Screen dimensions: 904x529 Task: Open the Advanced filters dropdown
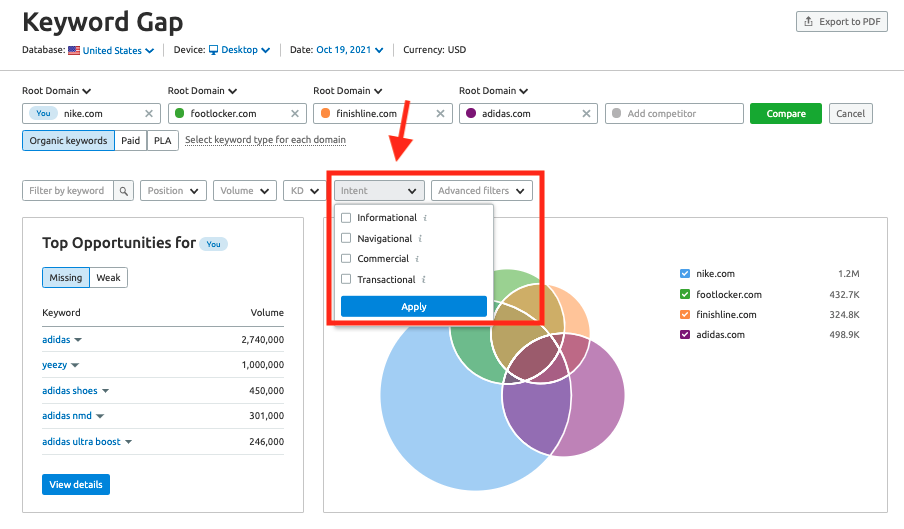(x=481, y=191)
